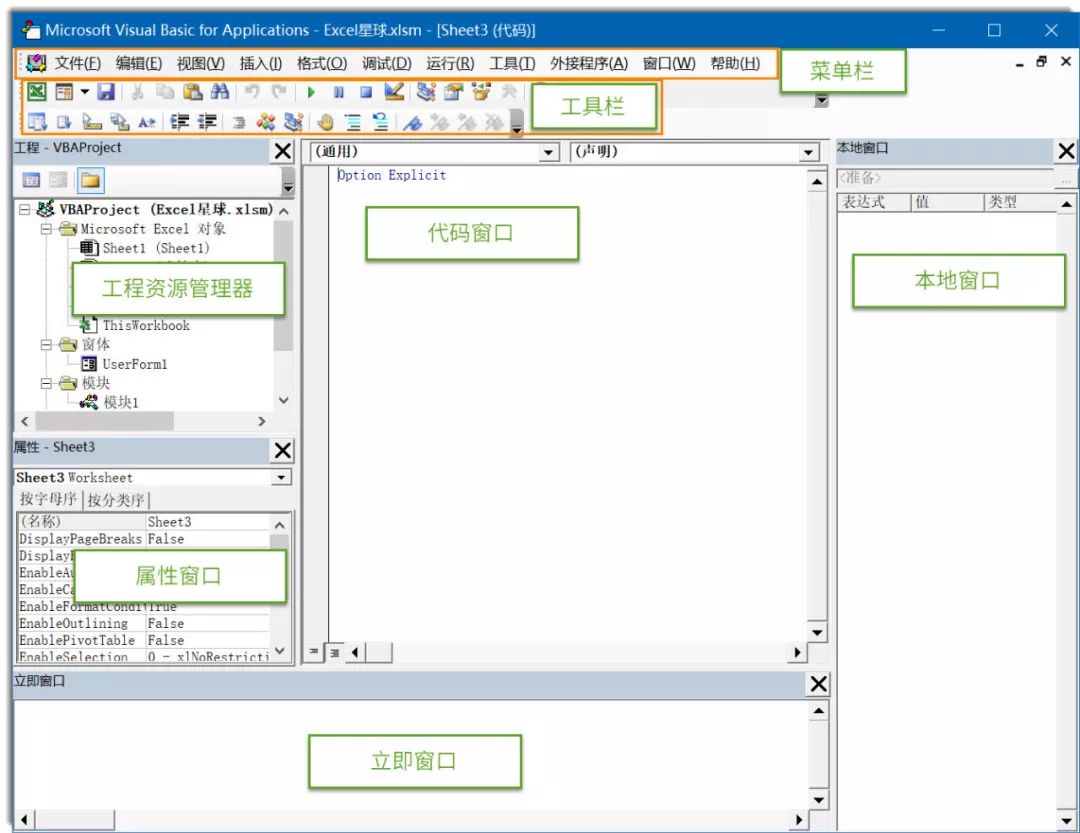Switch to Procedure View button below code
This screenshot has height=833, width=1080.
point(313,652)
